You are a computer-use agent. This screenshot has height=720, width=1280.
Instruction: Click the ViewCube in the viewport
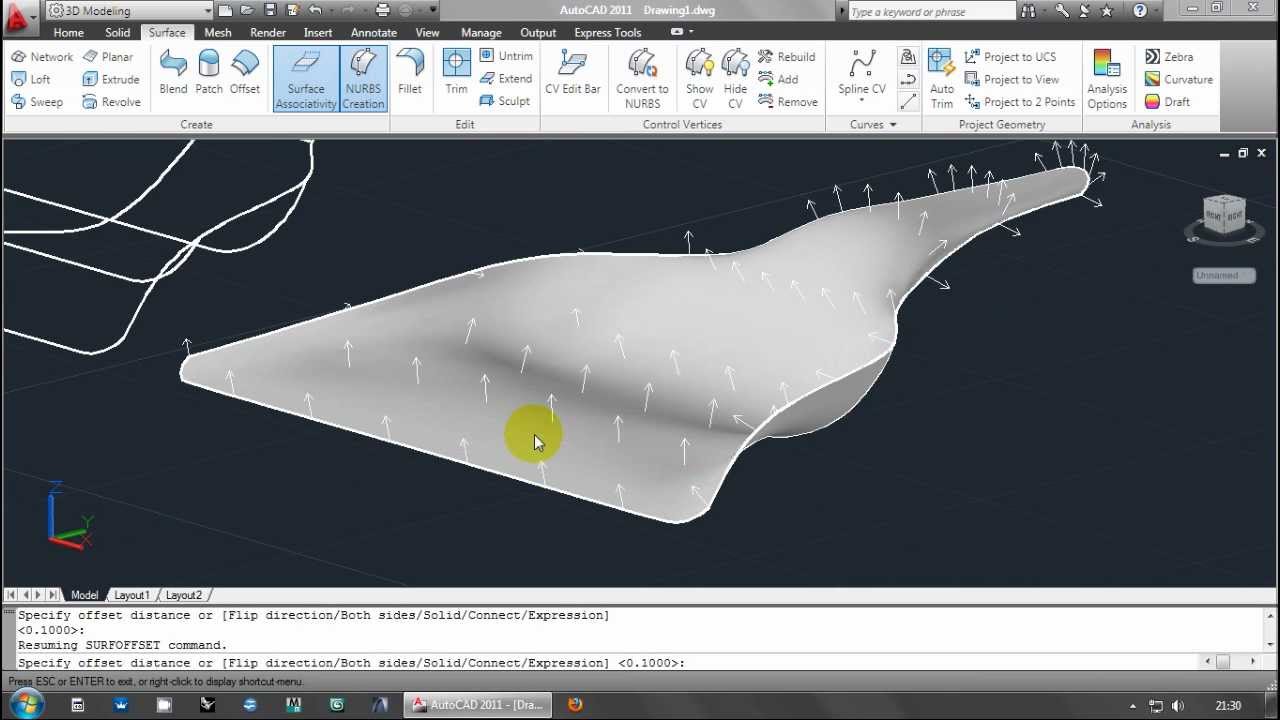pyautogui.click(x=1224, y=217)
